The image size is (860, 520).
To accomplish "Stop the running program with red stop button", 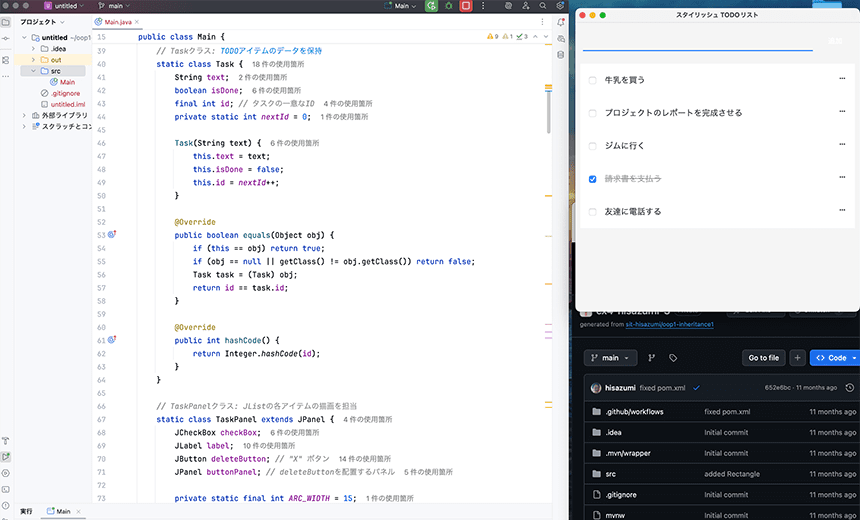I will click(466, 6).
